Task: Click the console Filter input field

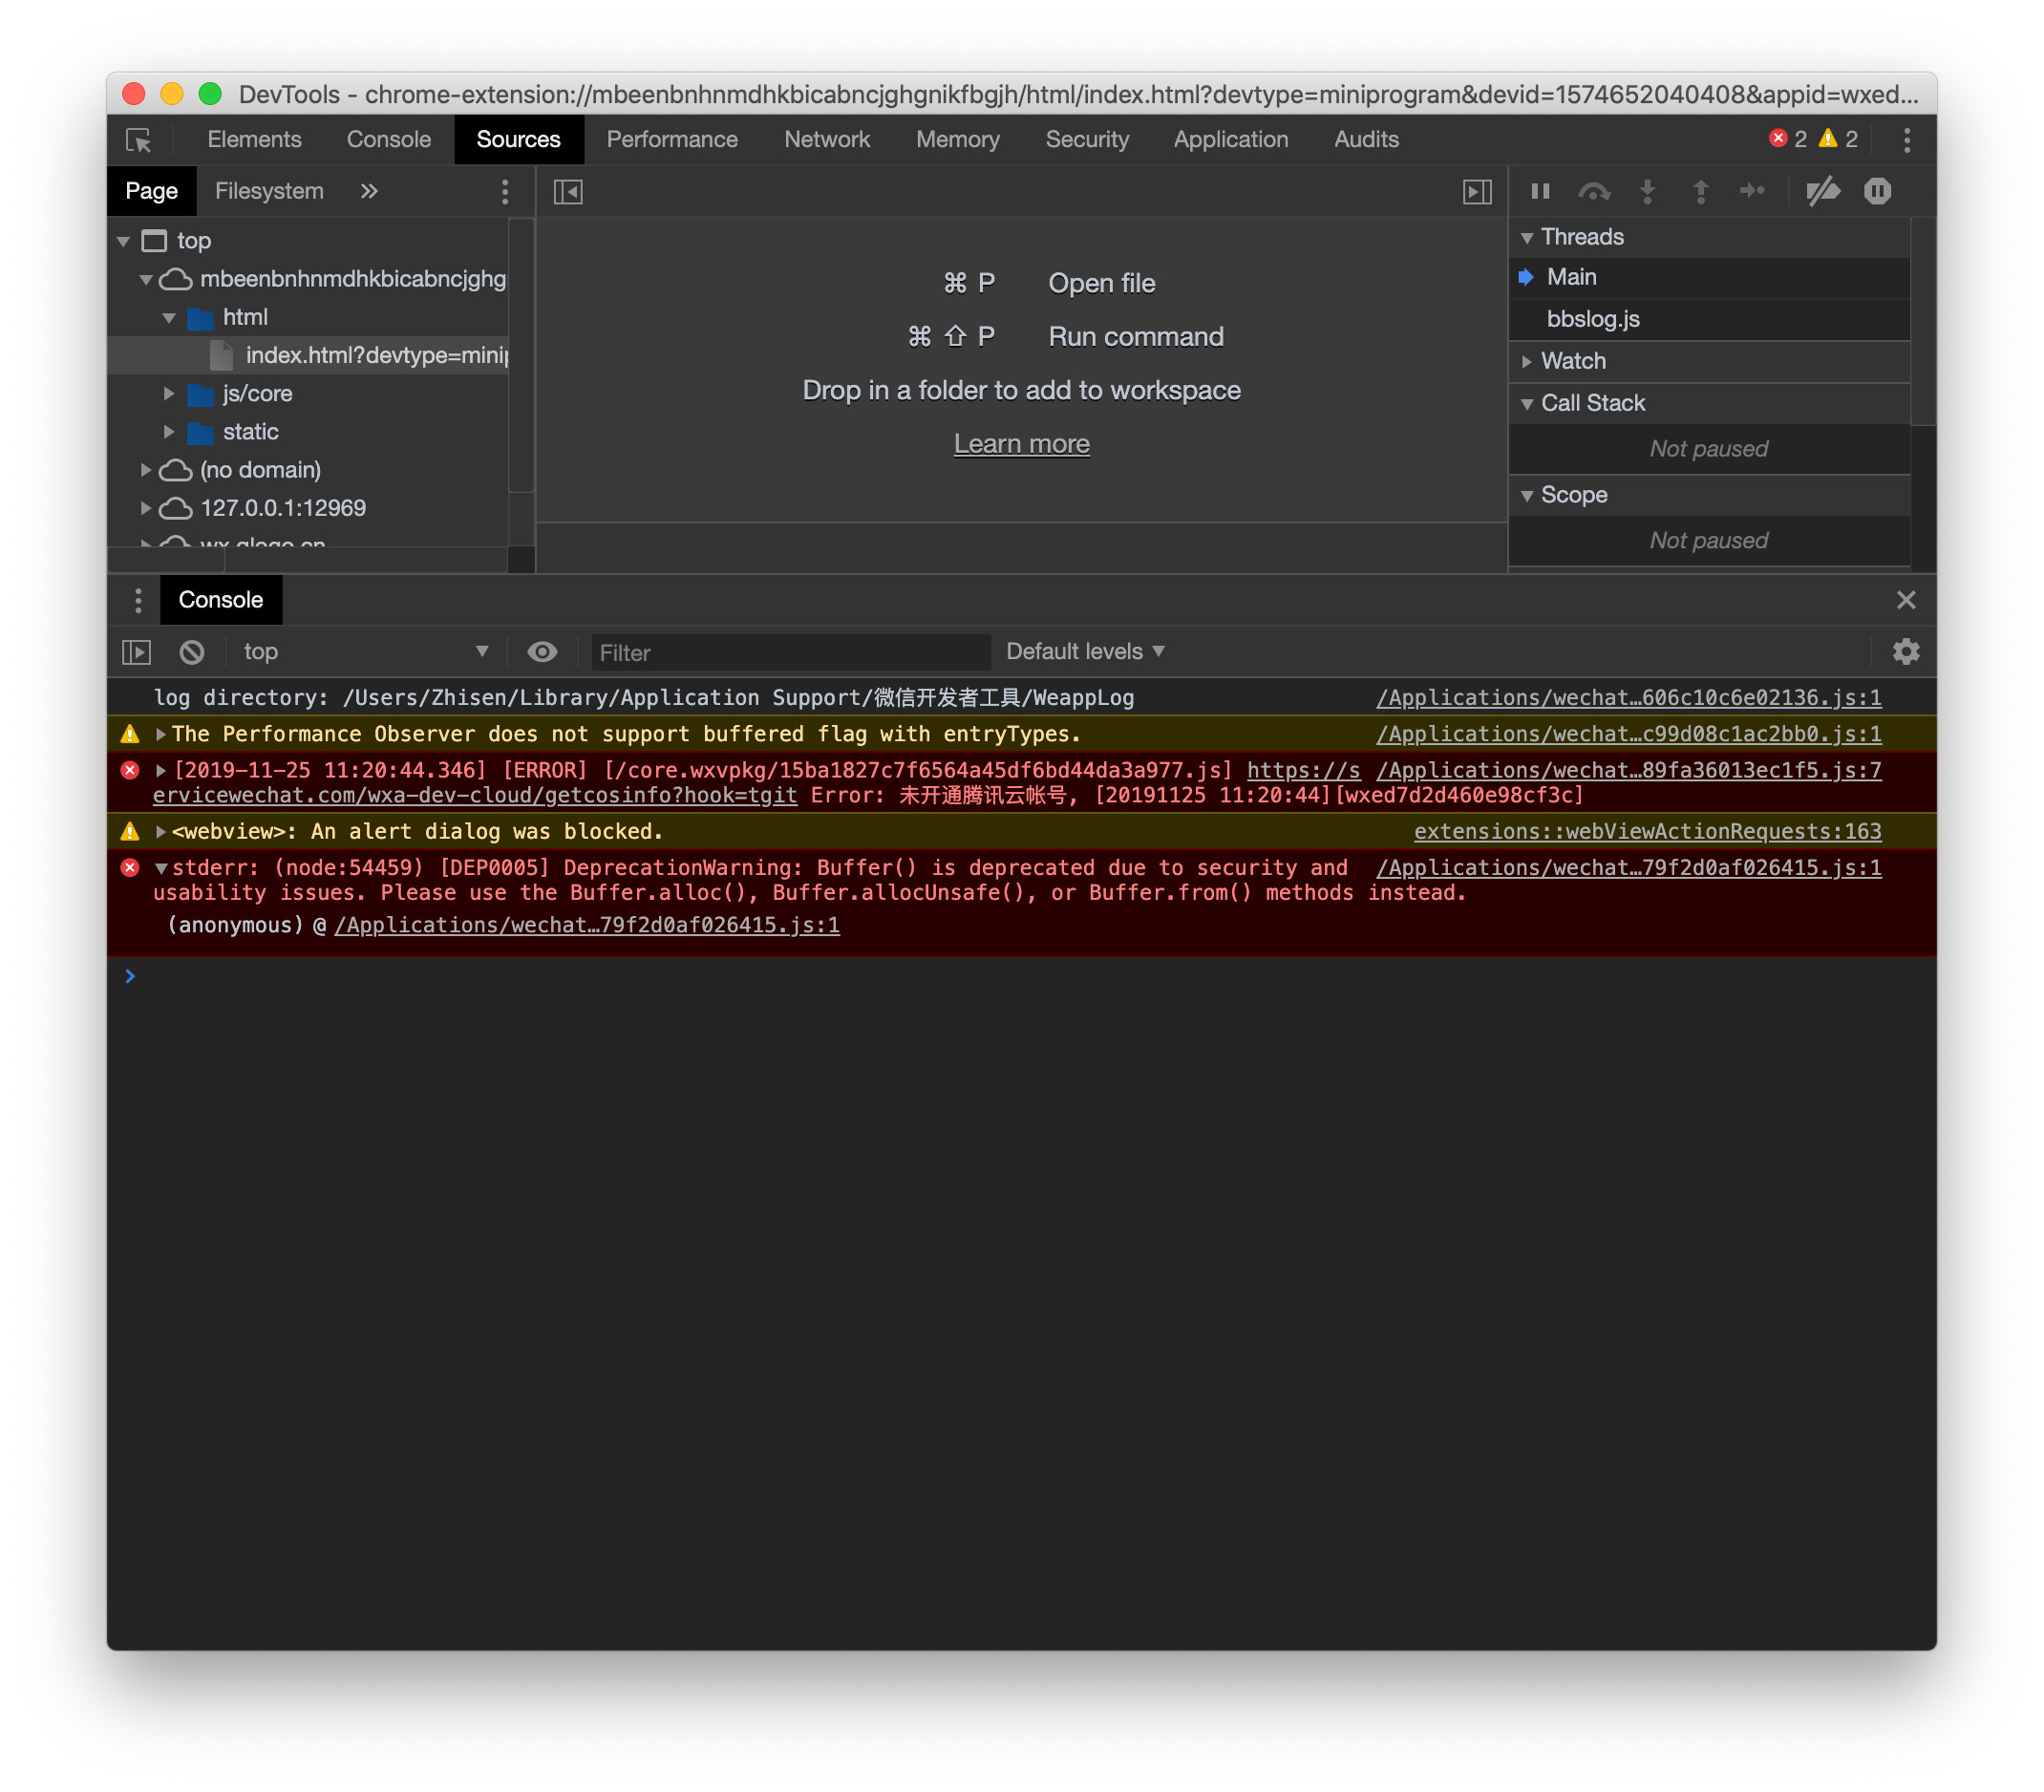Action: click(790, 652)
